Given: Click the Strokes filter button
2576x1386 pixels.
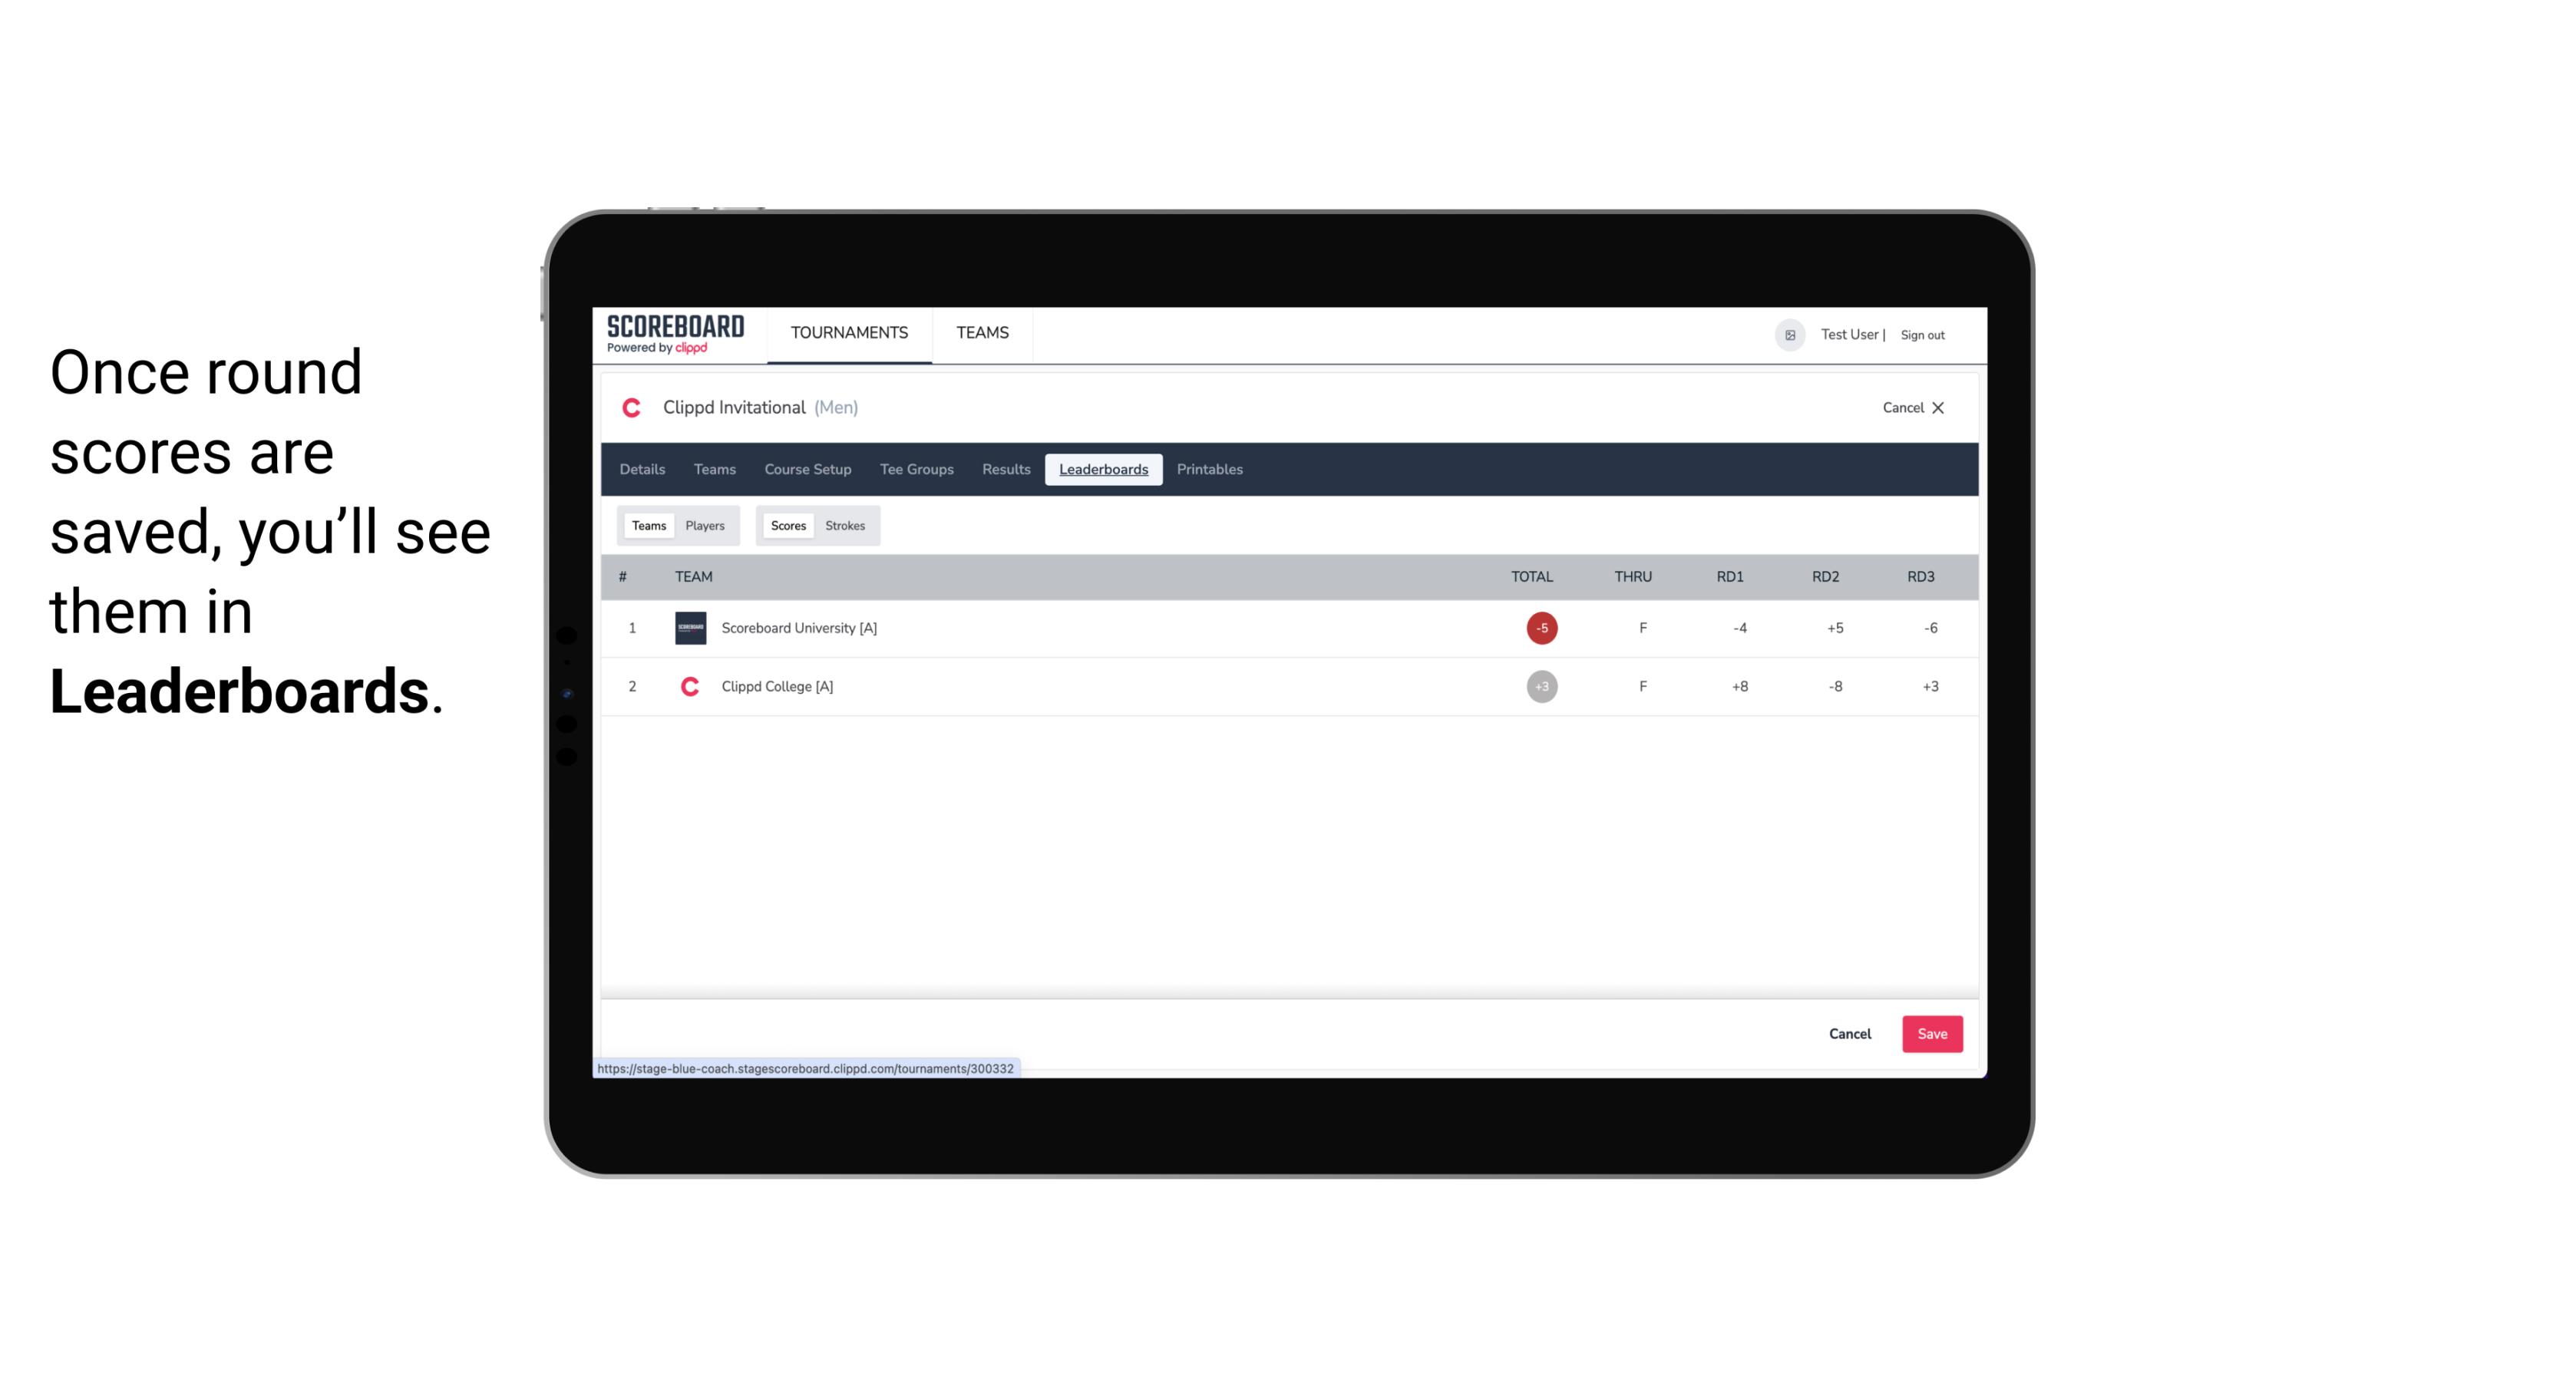Looking at the screenshot, I should [x=845, y=526].
